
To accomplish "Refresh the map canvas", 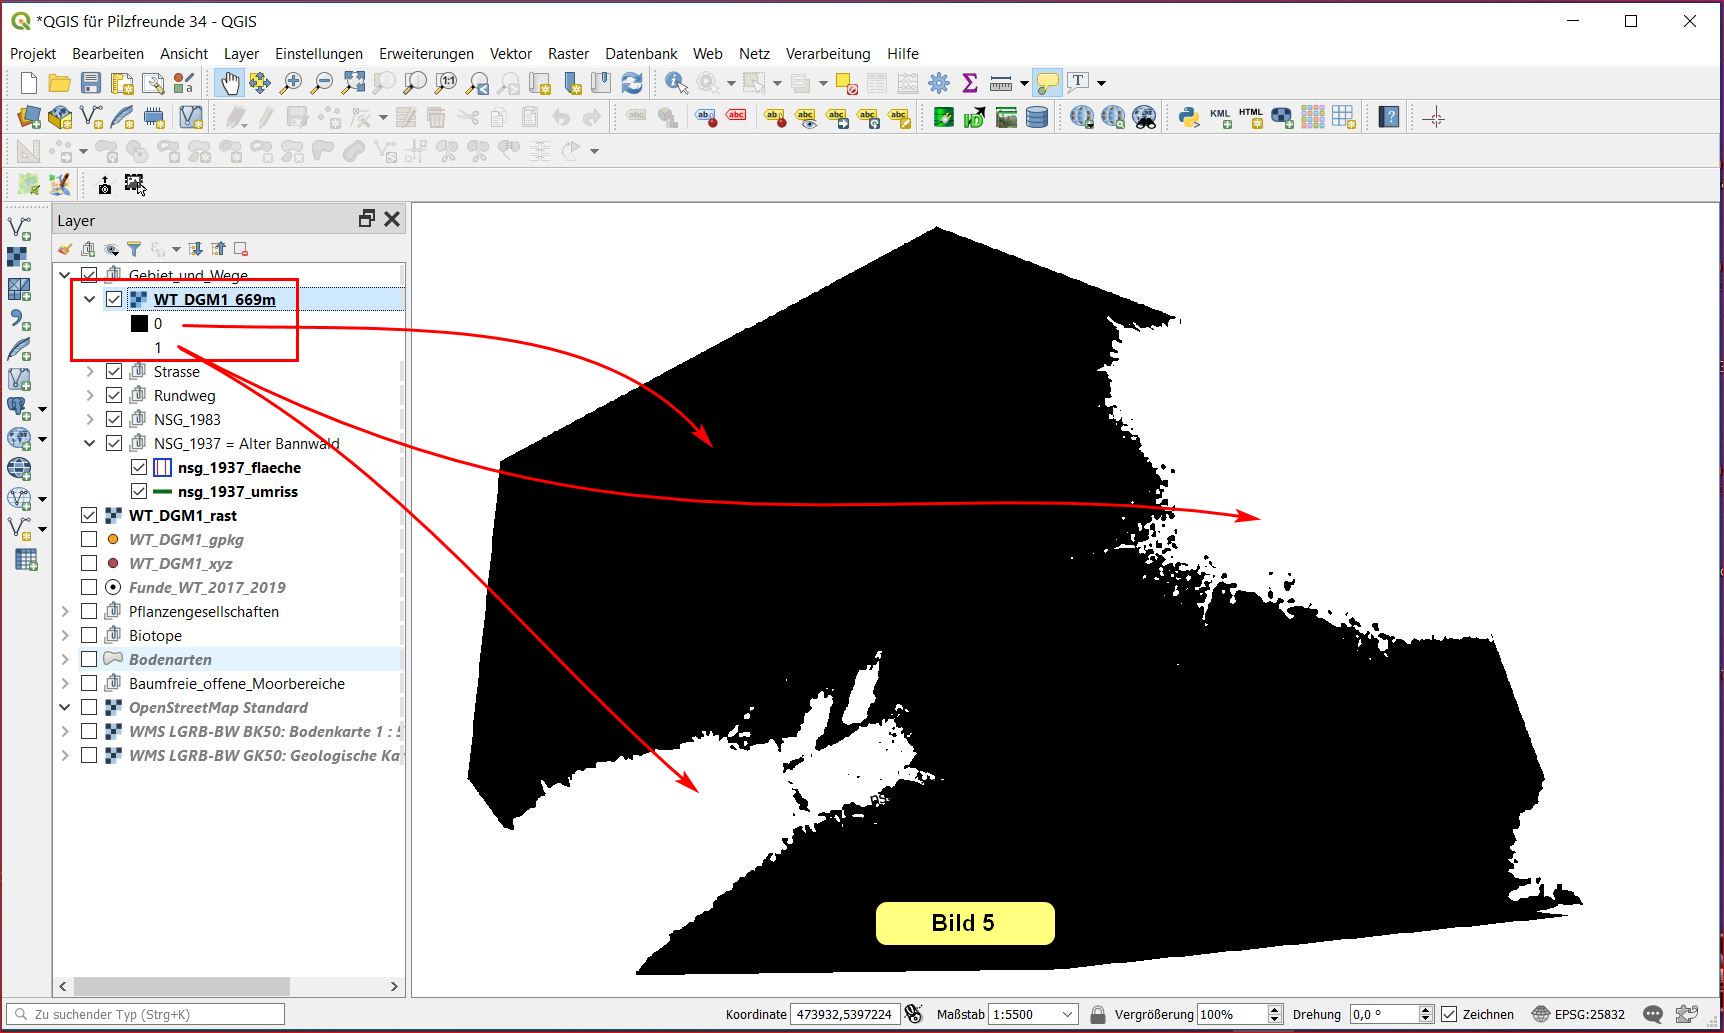I will click(632, 83).
